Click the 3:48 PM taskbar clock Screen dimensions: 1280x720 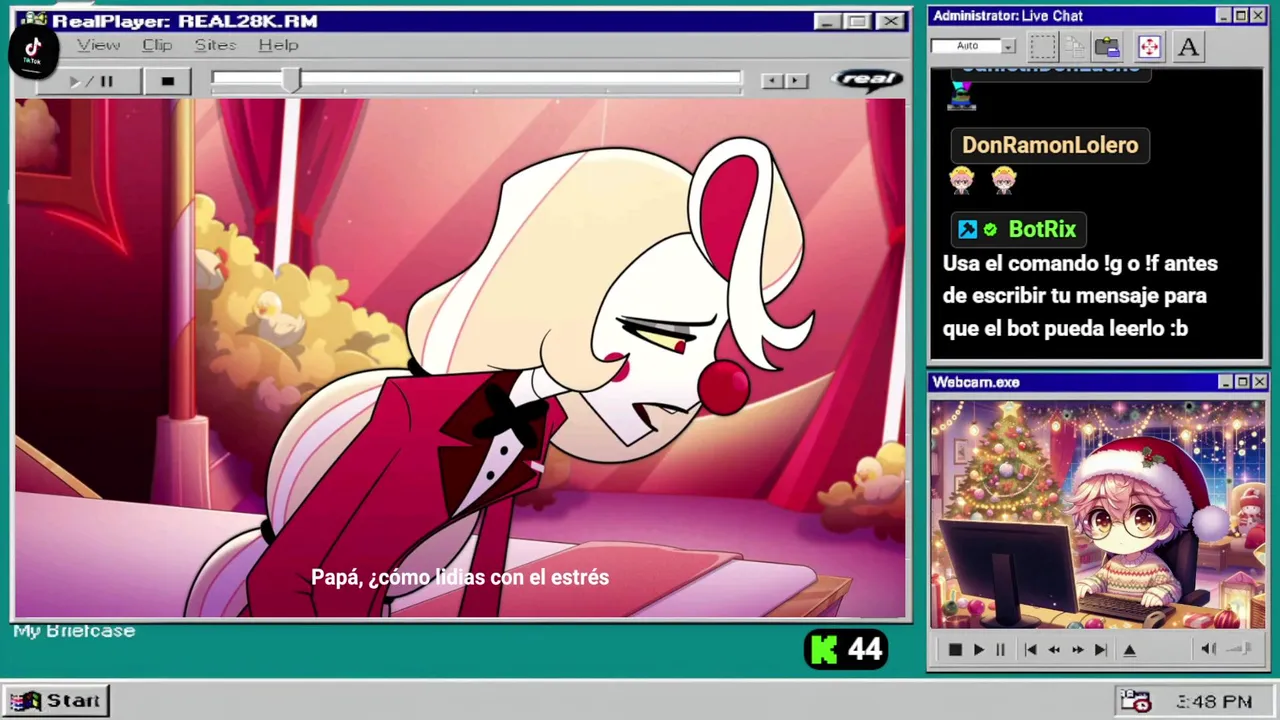click(x=1215, y=702)
